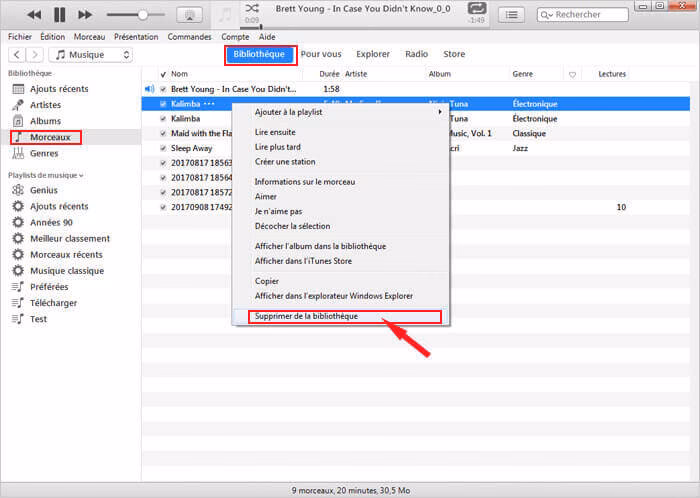Click the heart column header
Image resolution: width=700 pixels, height=498 pixels.
tap(572, 75)
